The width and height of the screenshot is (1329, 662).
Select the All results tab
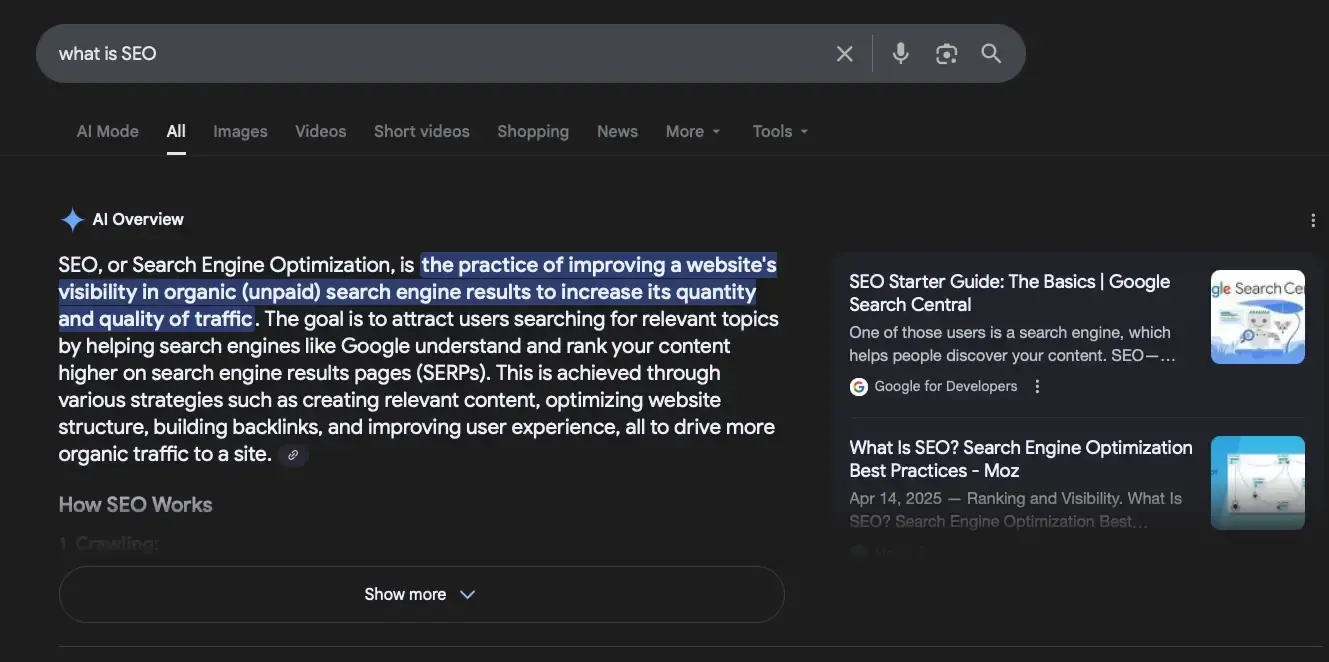176,131
